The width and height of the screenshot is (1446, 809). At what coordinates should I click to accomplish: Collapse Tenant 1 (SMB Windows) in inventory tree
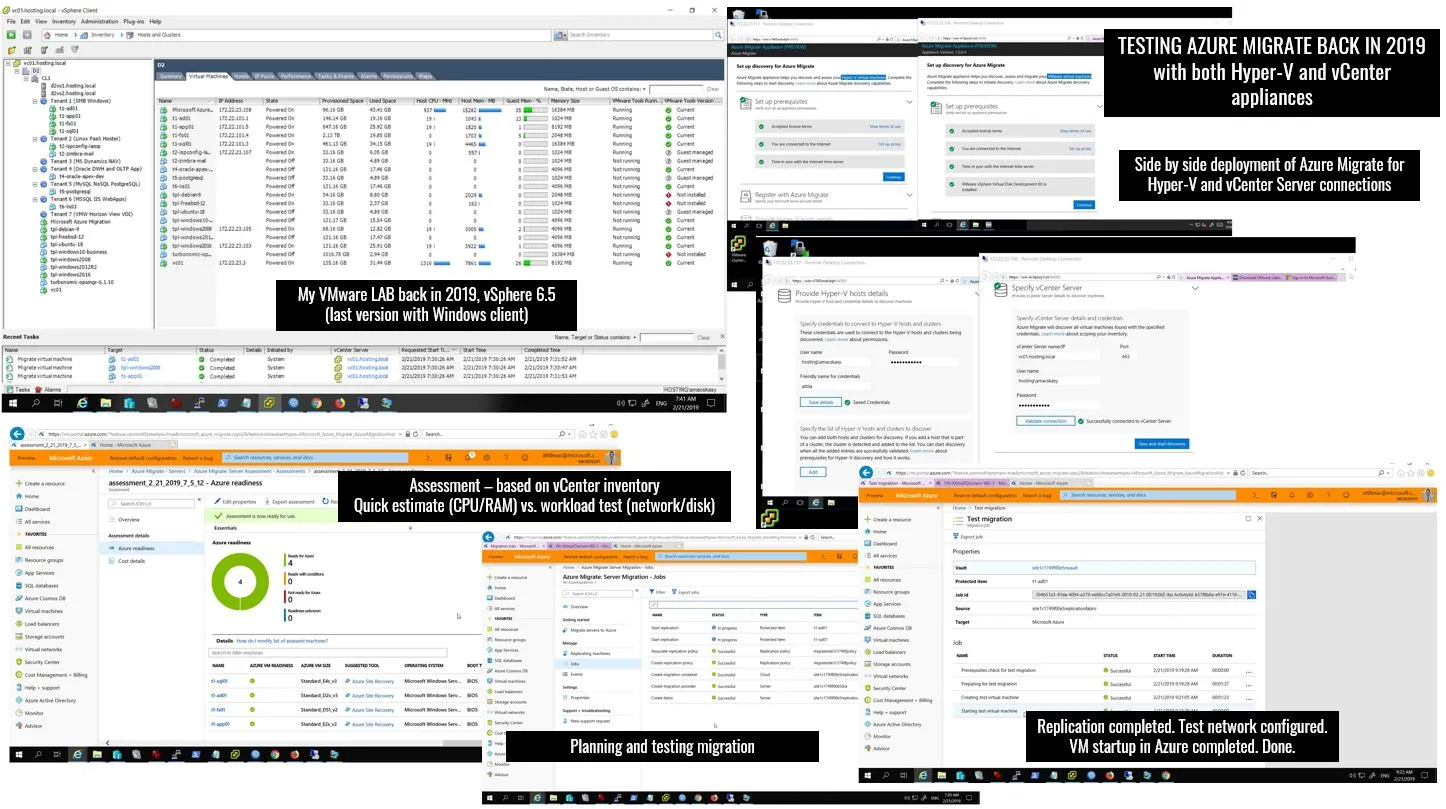[x=36, y=101]
